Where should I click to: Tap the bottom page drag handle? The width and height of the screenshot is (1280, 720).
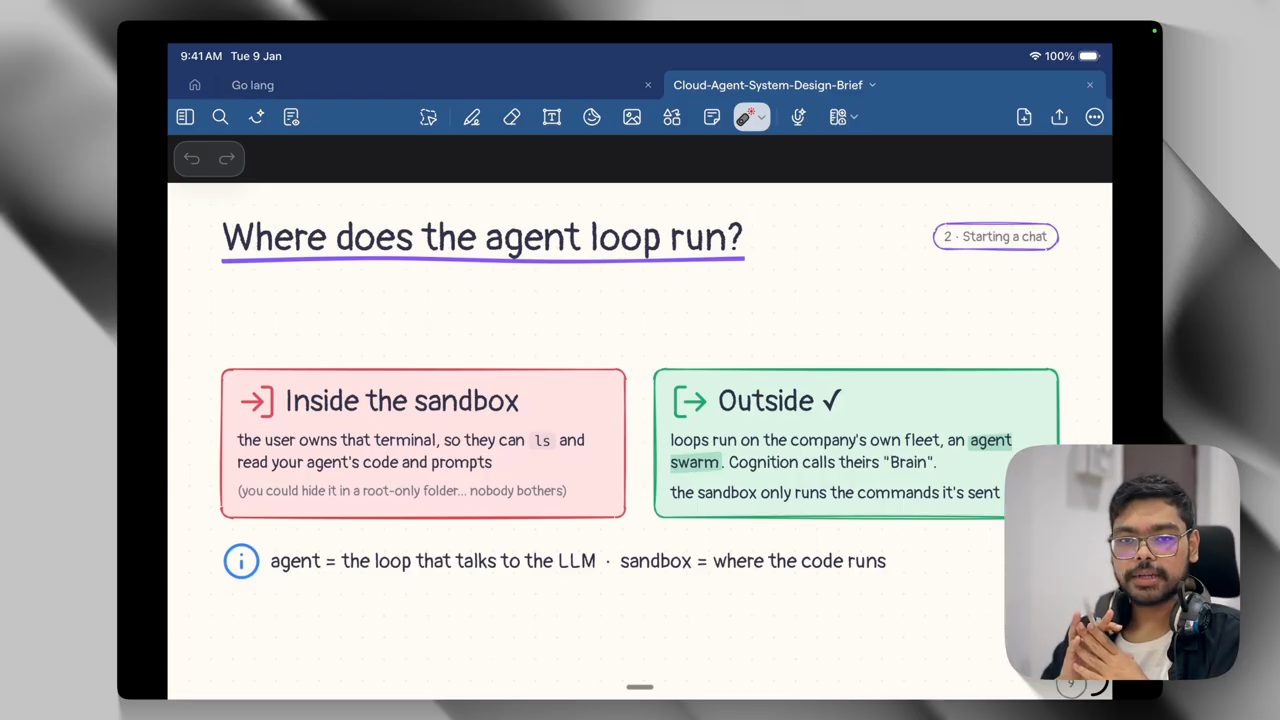click(640, 687)
